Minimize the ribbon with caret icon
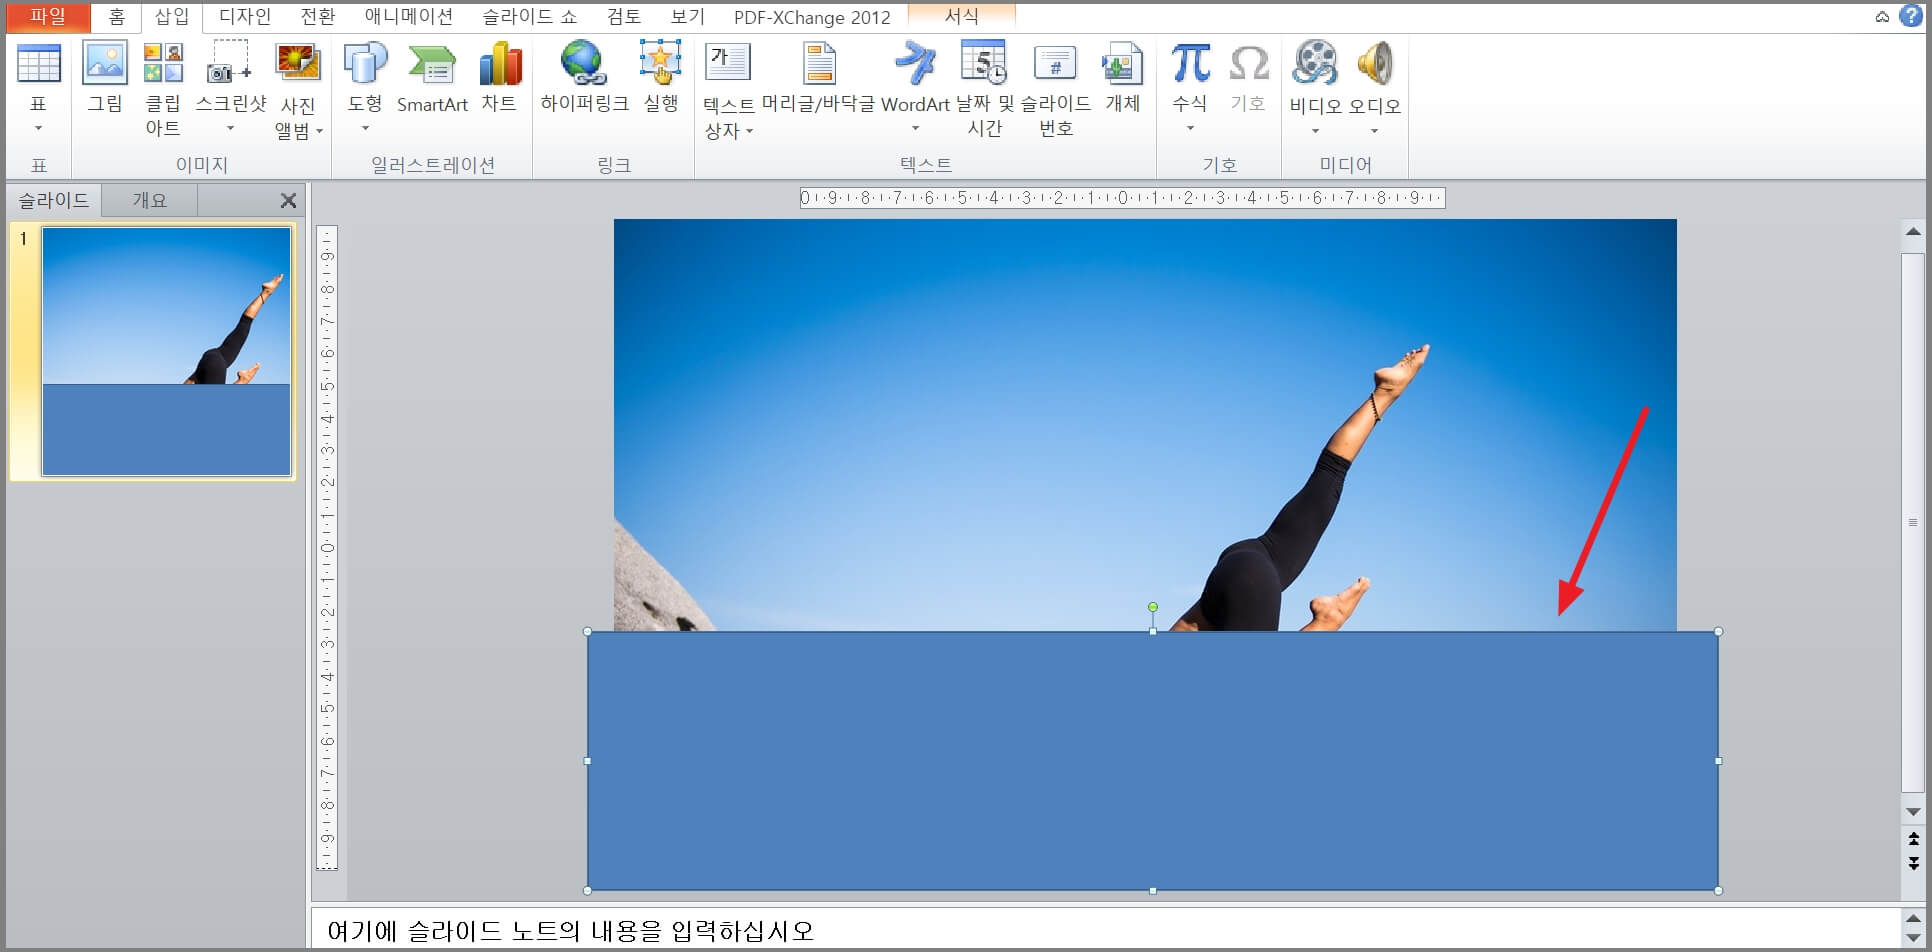The width and height of the screenshot is (1932, 952). 1882,17
